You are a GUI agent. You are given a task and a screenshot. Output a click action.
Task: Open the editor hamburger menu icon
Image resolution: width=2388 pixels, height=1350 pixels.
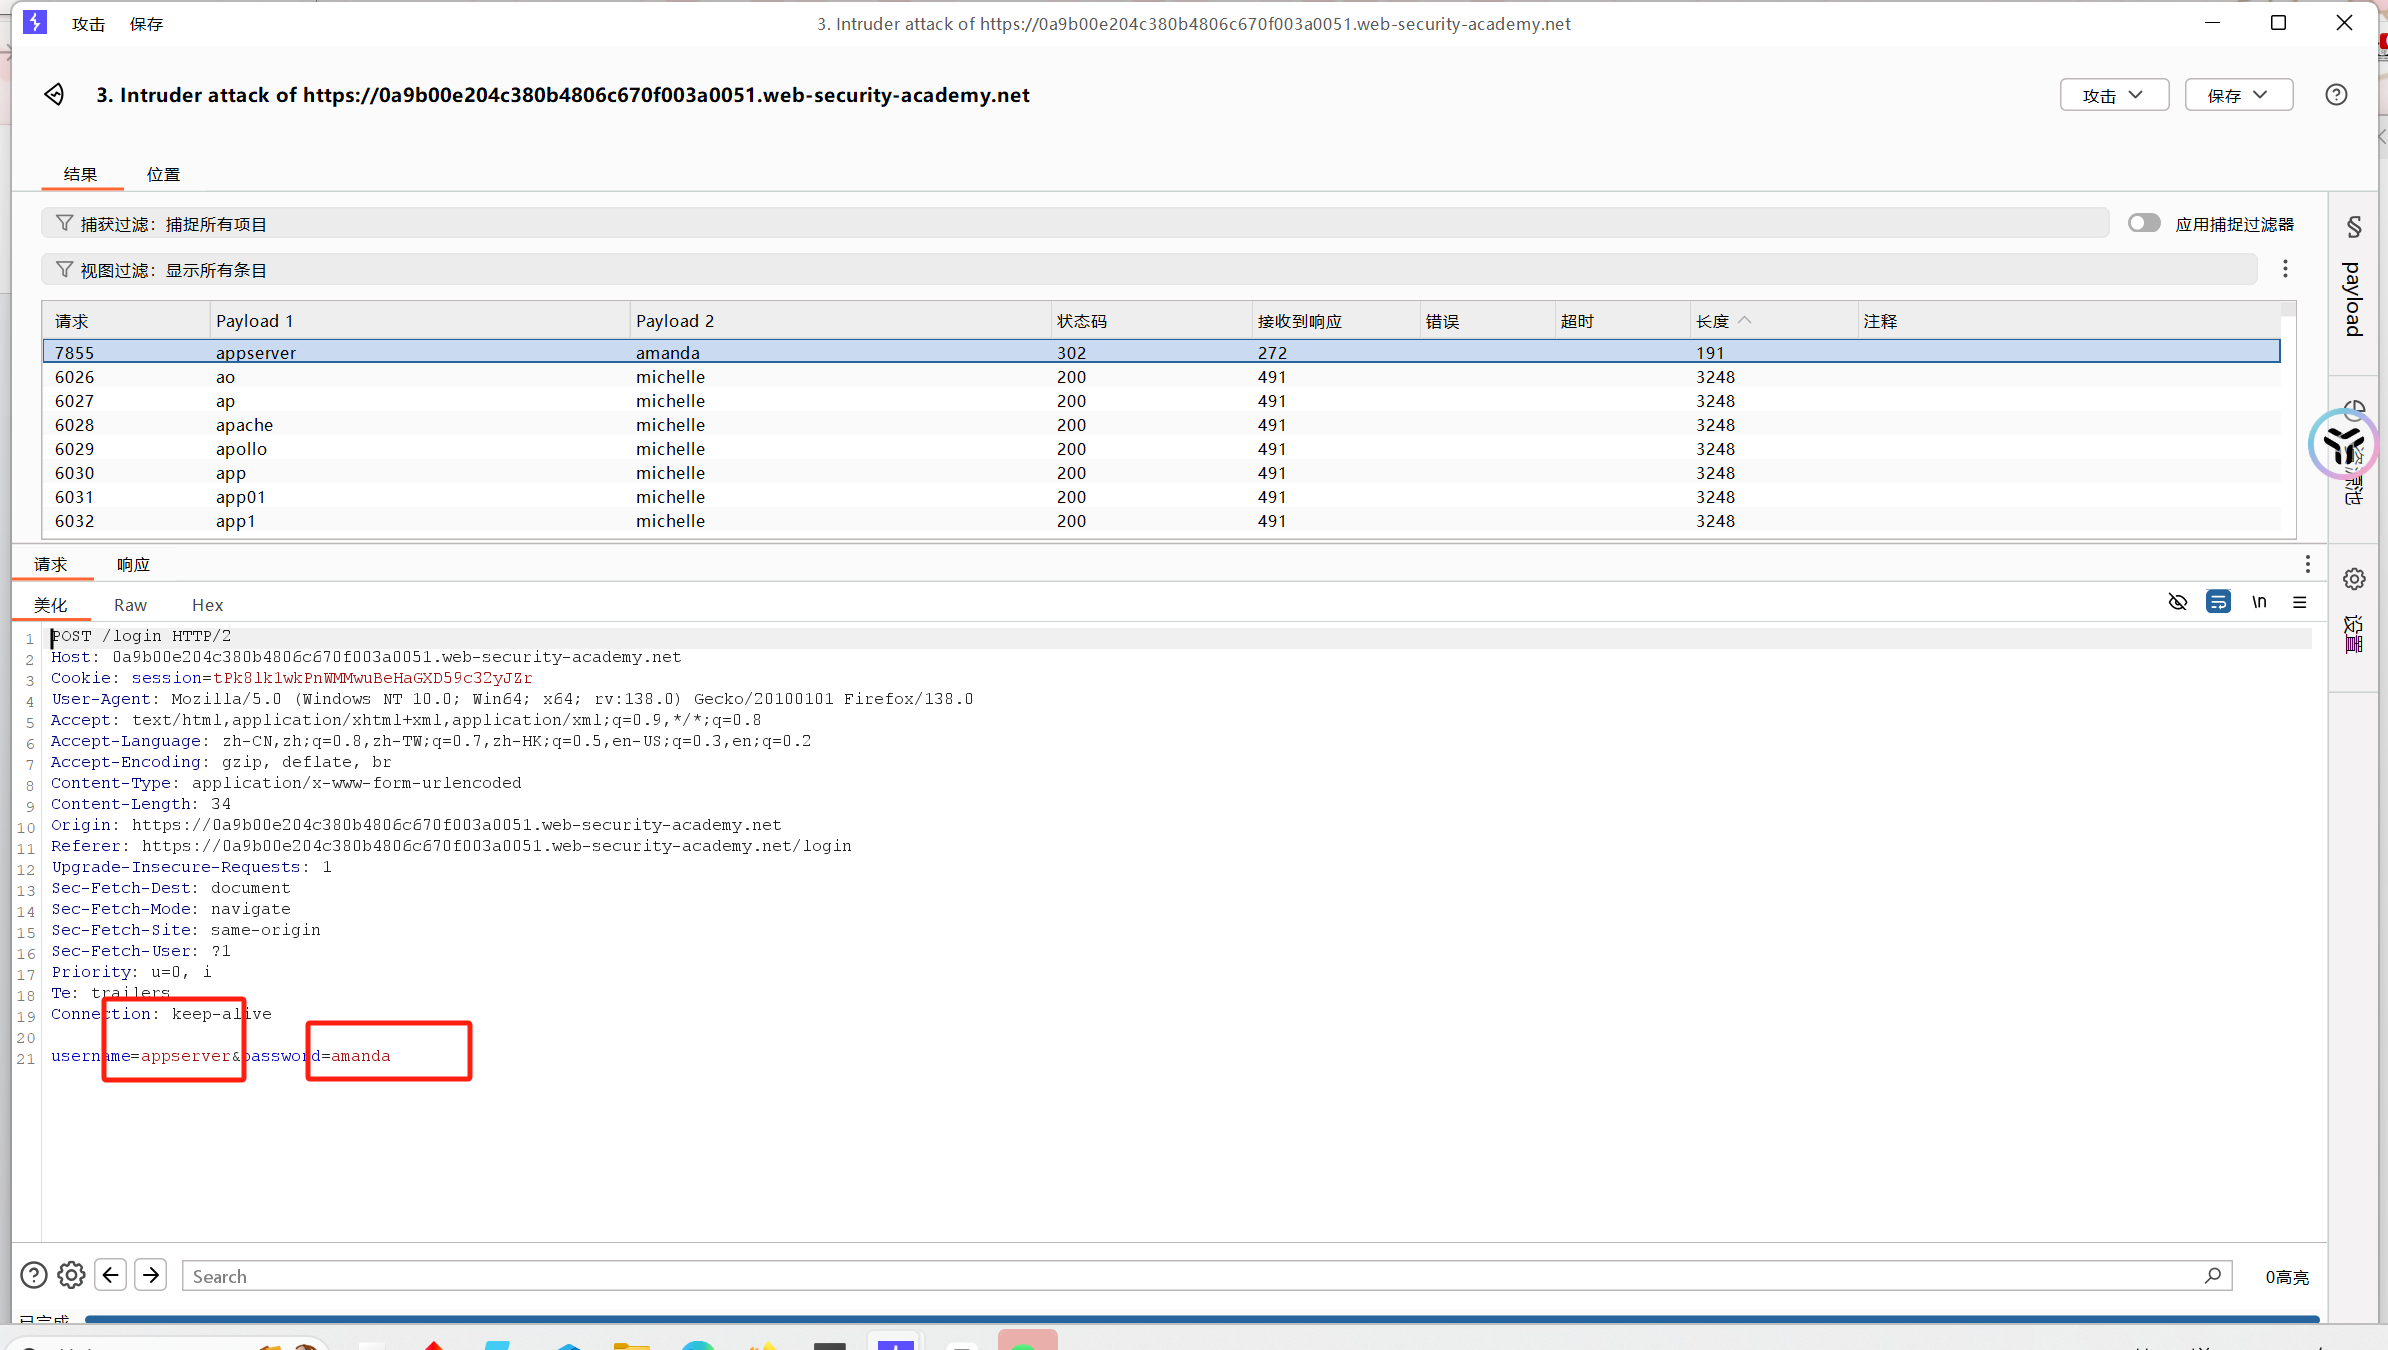click(2299, 602)
